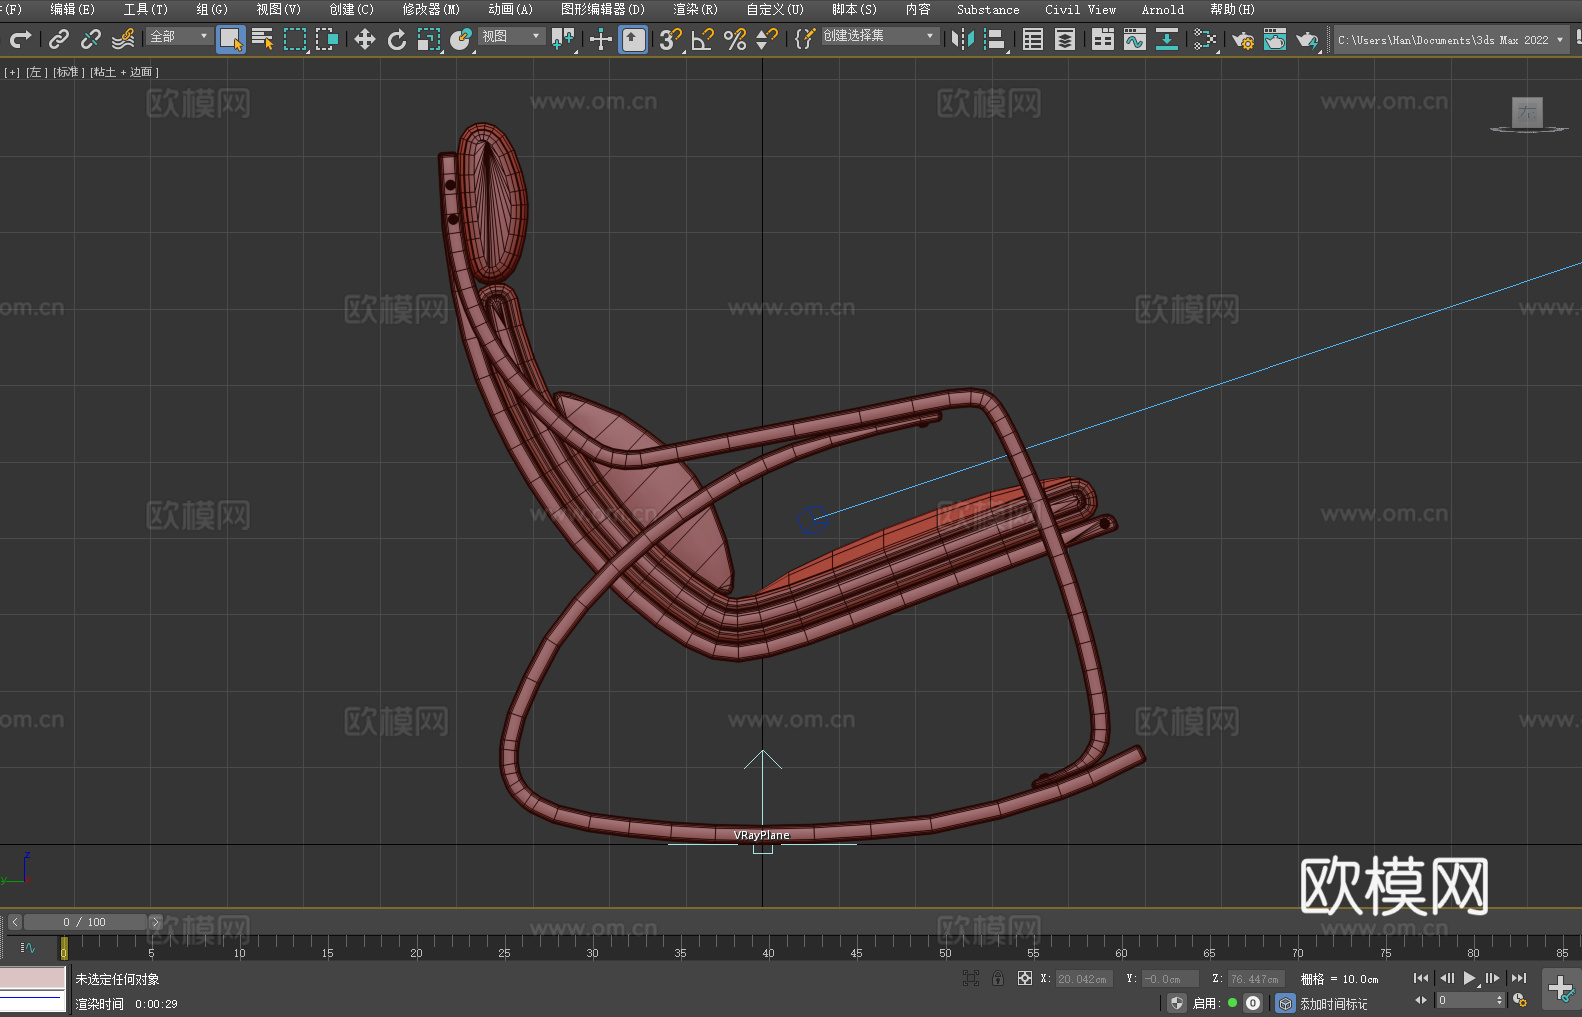Click the ViewCube face in viewport
The width and height of the screenshot is (1582, 1017).
1527,112
